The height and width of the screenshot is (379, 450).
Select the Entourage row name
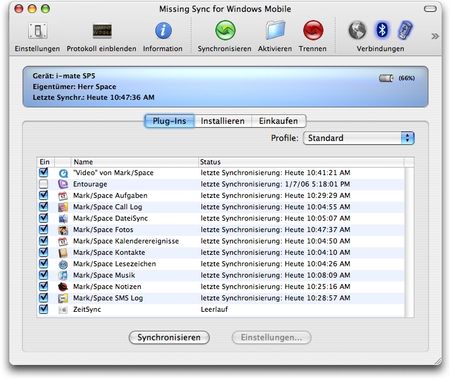pyautogui.click(x=90, y=184)
